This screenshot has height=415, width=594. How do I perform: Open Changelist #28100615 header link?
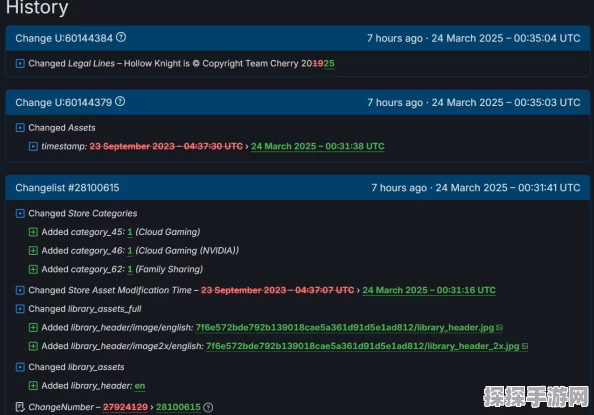67,188
